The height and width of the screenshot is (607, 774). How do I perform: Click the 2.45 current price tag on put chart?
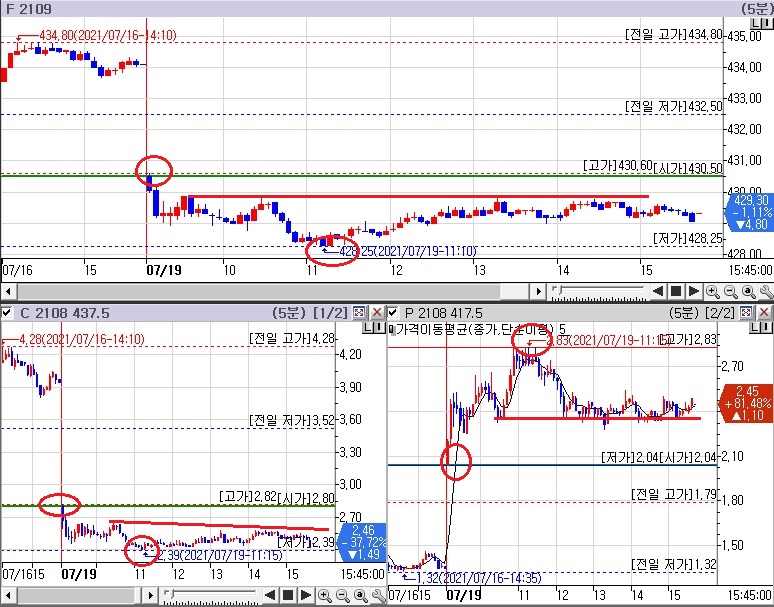[x=747, y=403]
